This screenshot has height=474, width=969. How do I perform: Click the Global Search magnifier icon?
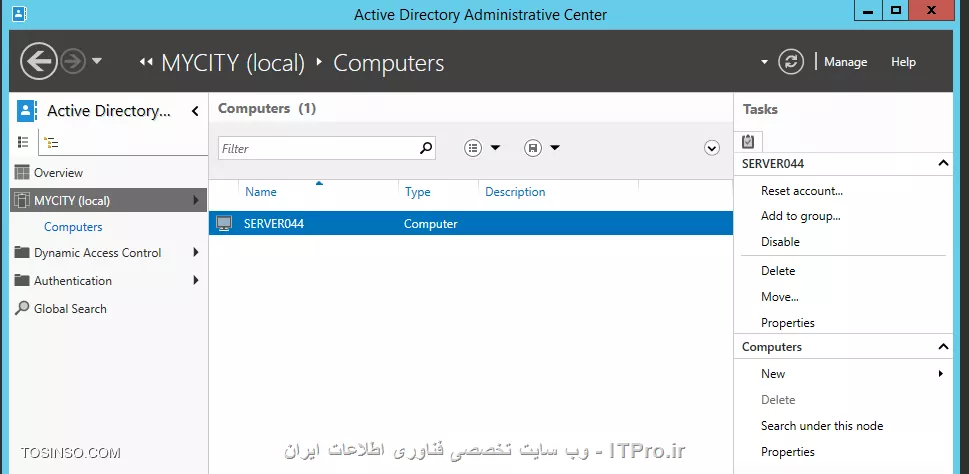[22, 308]
